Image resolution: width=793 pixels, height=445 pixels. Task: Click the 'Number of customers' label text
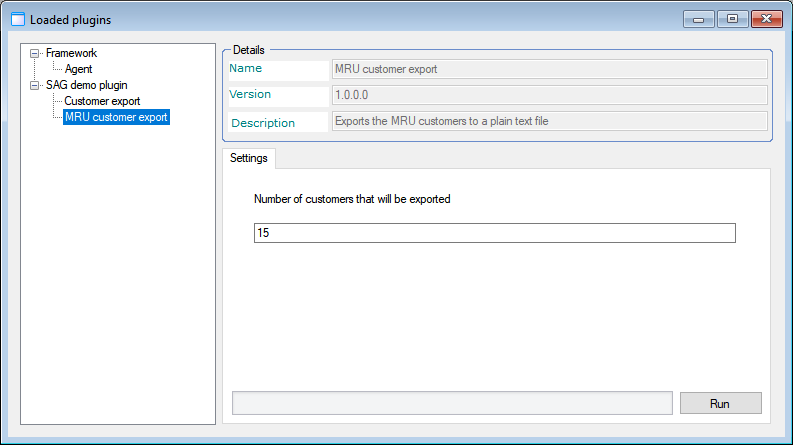point(352,199)
